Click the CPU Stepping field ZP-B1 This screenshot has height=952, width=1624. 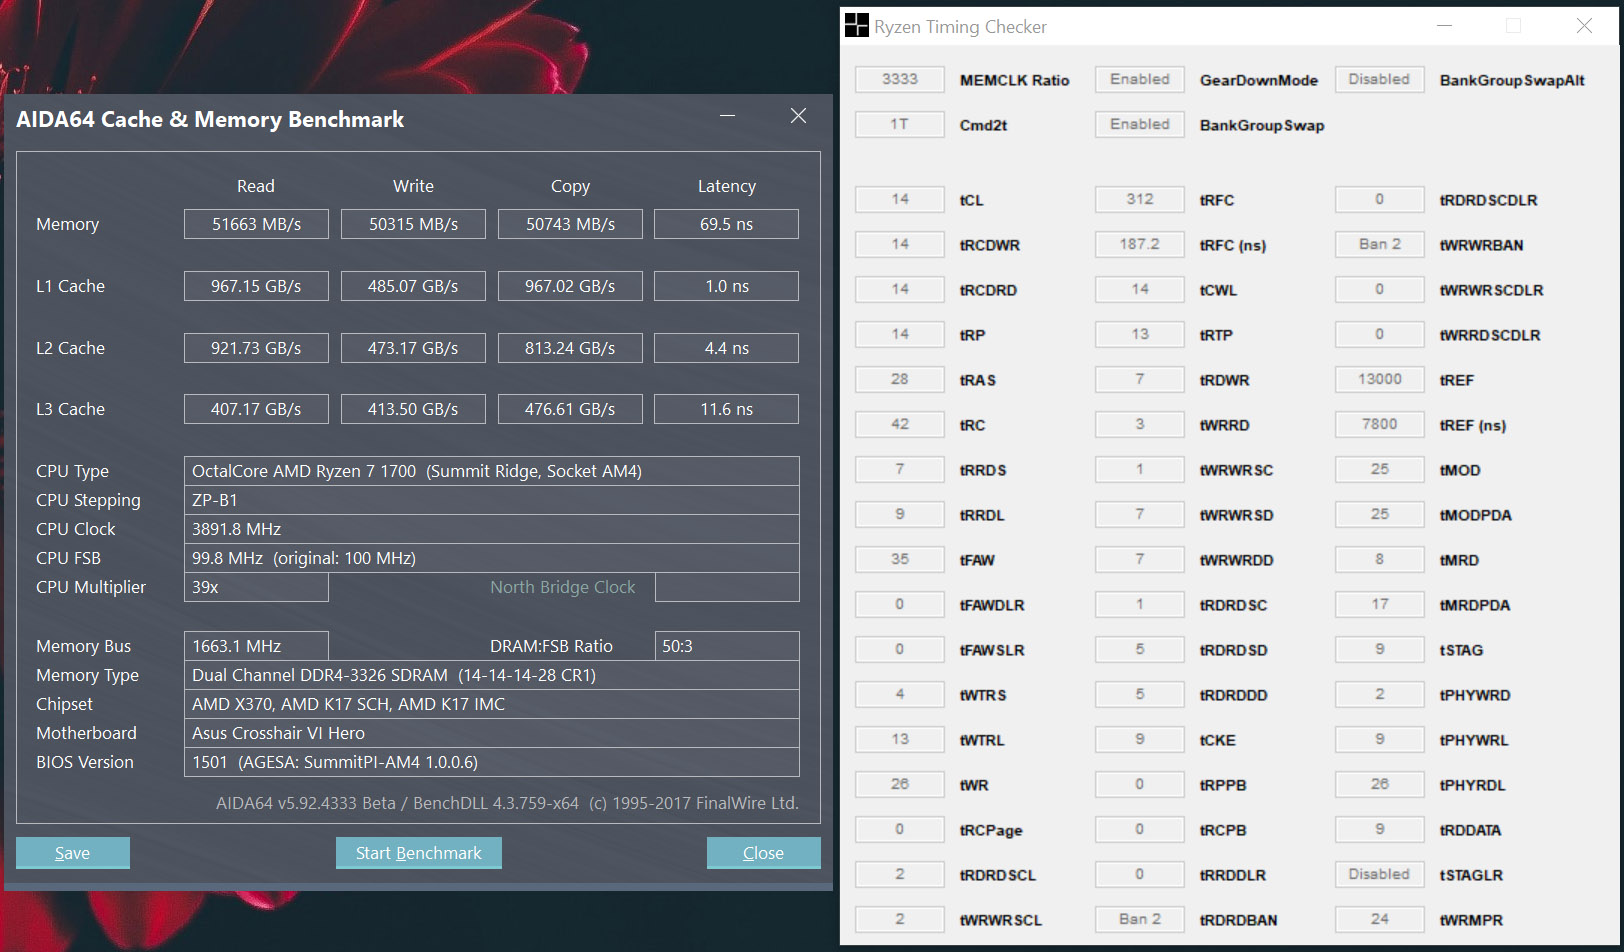492,500
